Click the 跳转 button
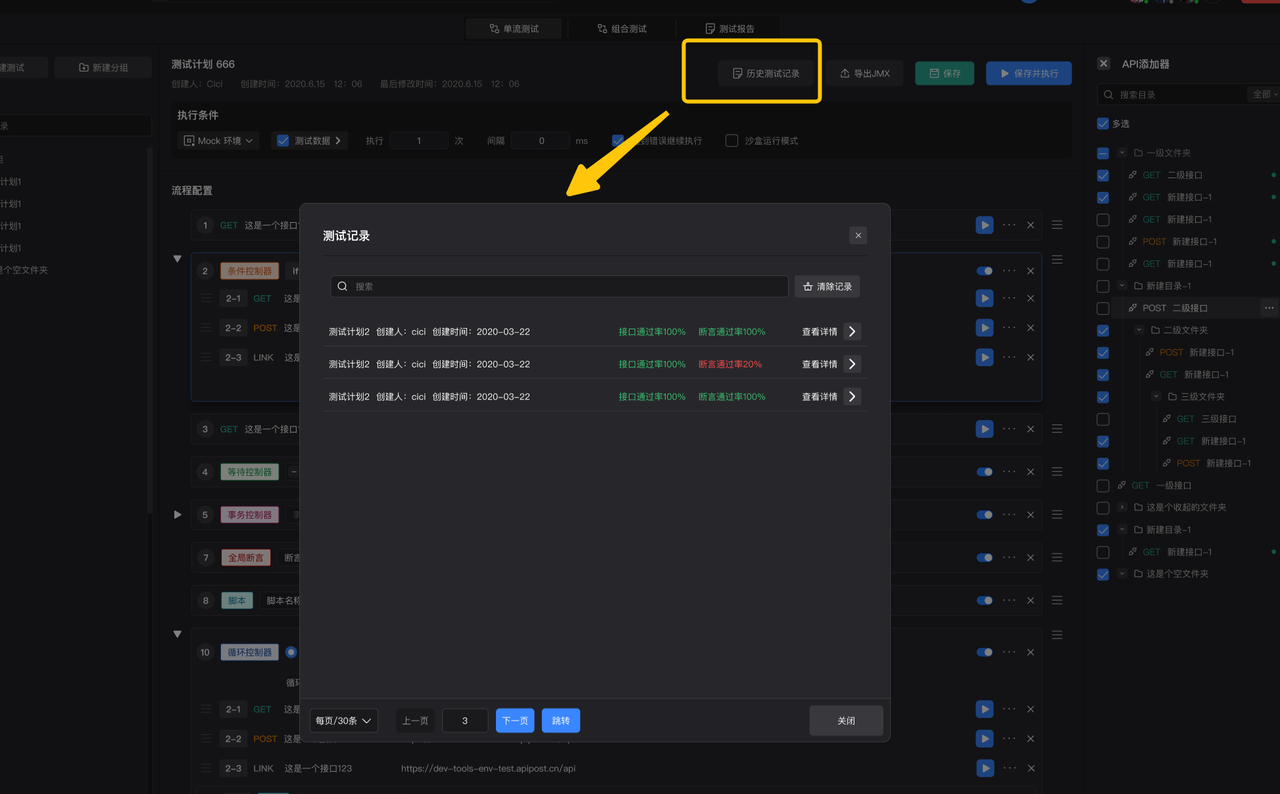This screenshot has height=794, width=1280. 561,720
